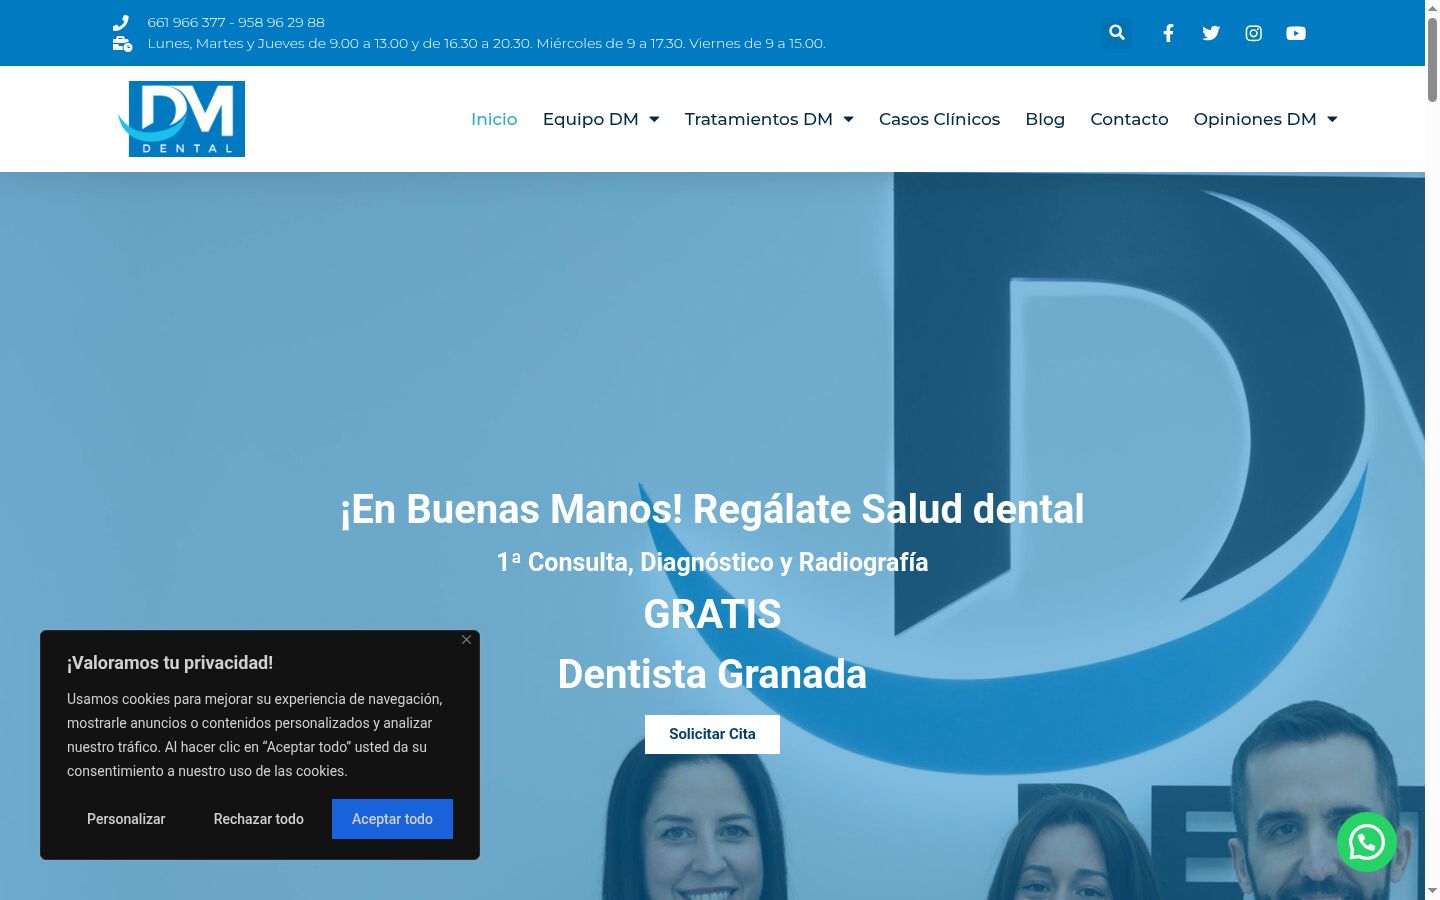Screen dimensions: 1440x900
Task: Expand the Opiniones DM dropdown arrow
Action: [x=1332, y=119]
